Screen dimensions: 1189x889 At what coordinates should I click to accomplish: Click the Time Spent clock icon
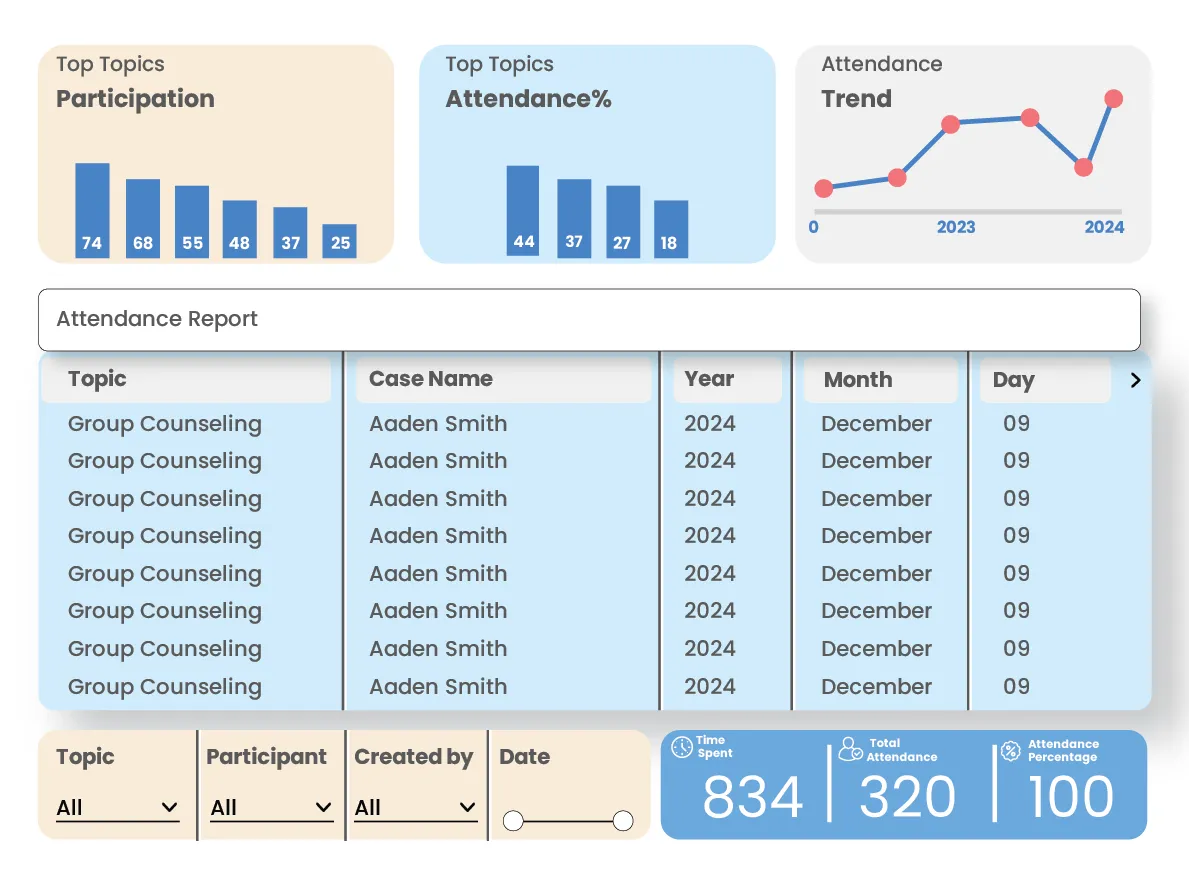click(x=683, y=747)
